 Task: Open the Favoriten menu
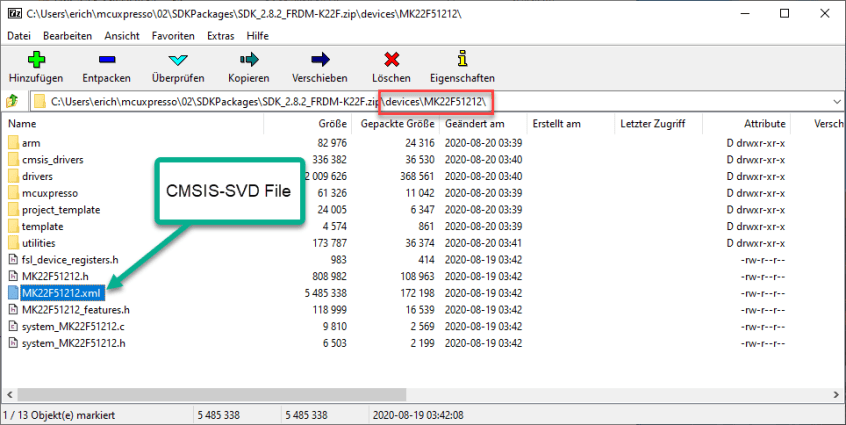point(173,35)
